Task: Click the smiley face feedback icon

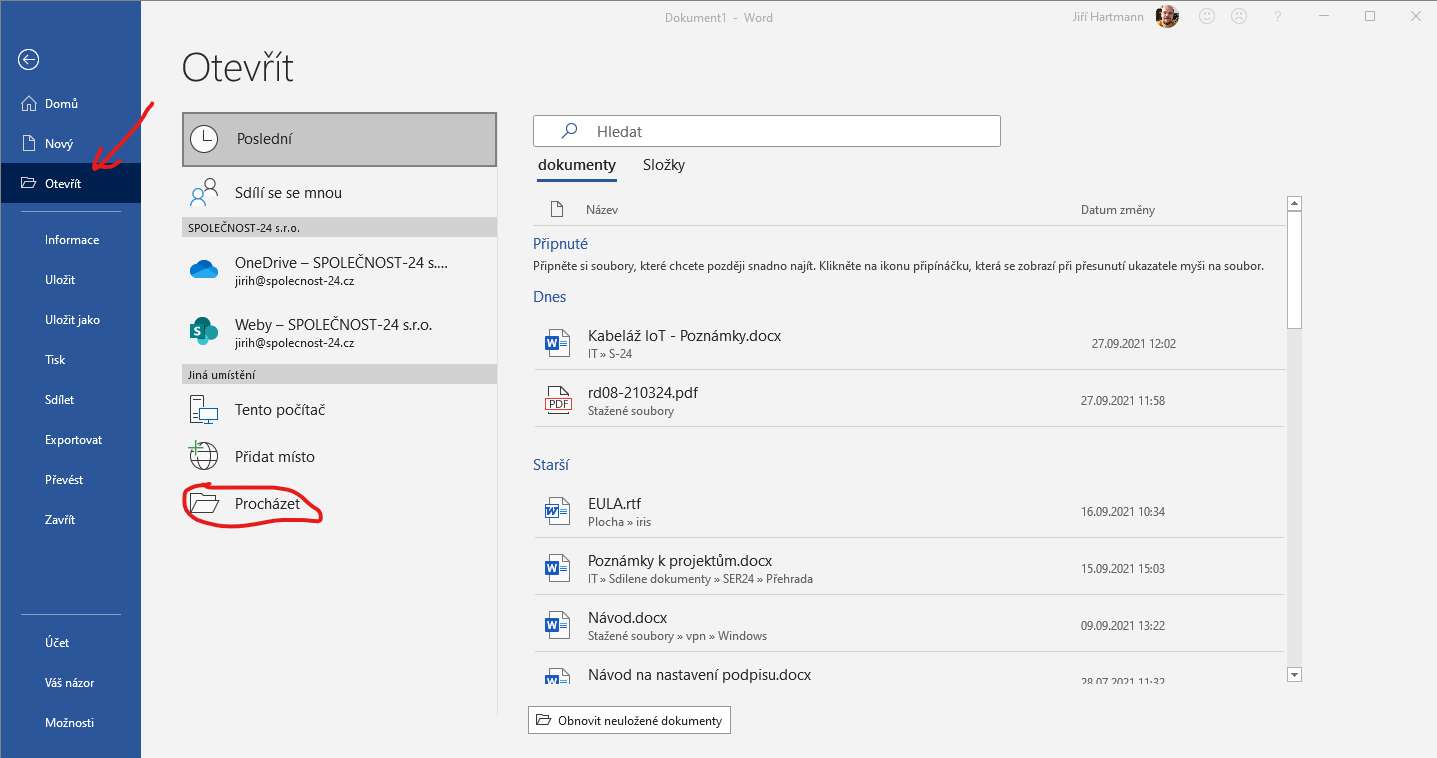Action: tap(1207, 17)
